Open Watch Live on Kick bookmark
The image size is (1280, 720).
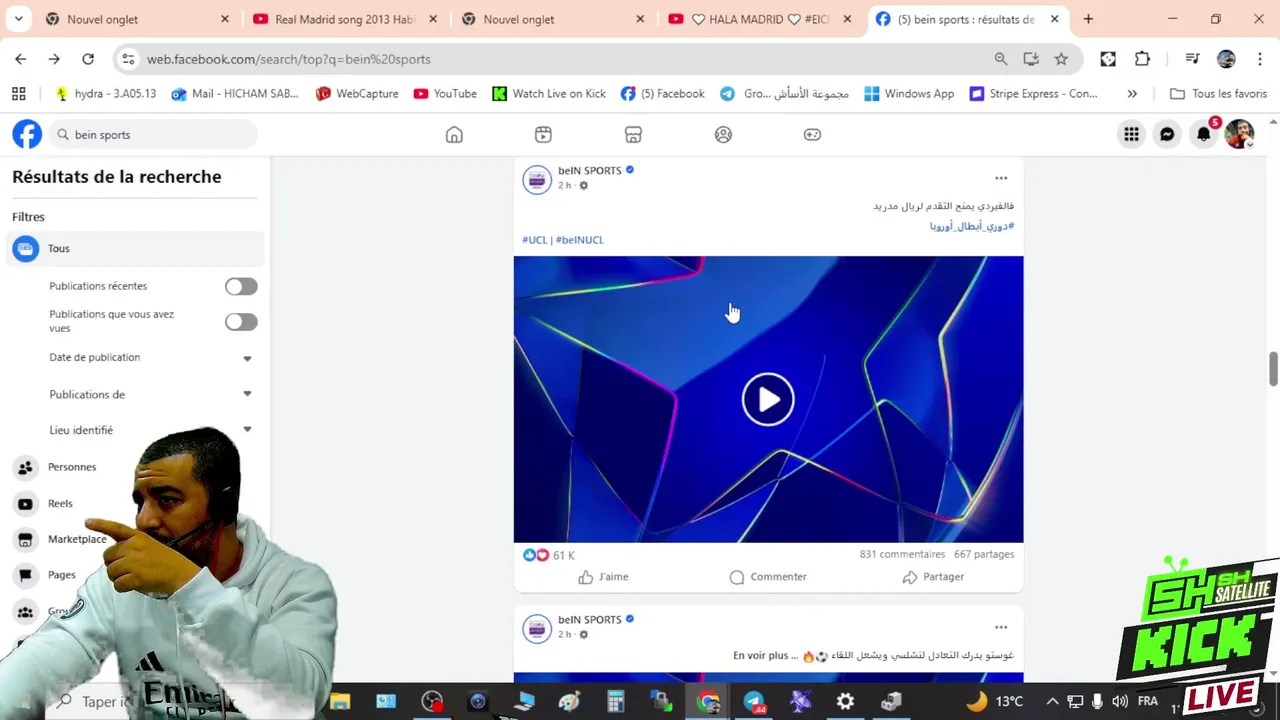[x=549, y=93]
